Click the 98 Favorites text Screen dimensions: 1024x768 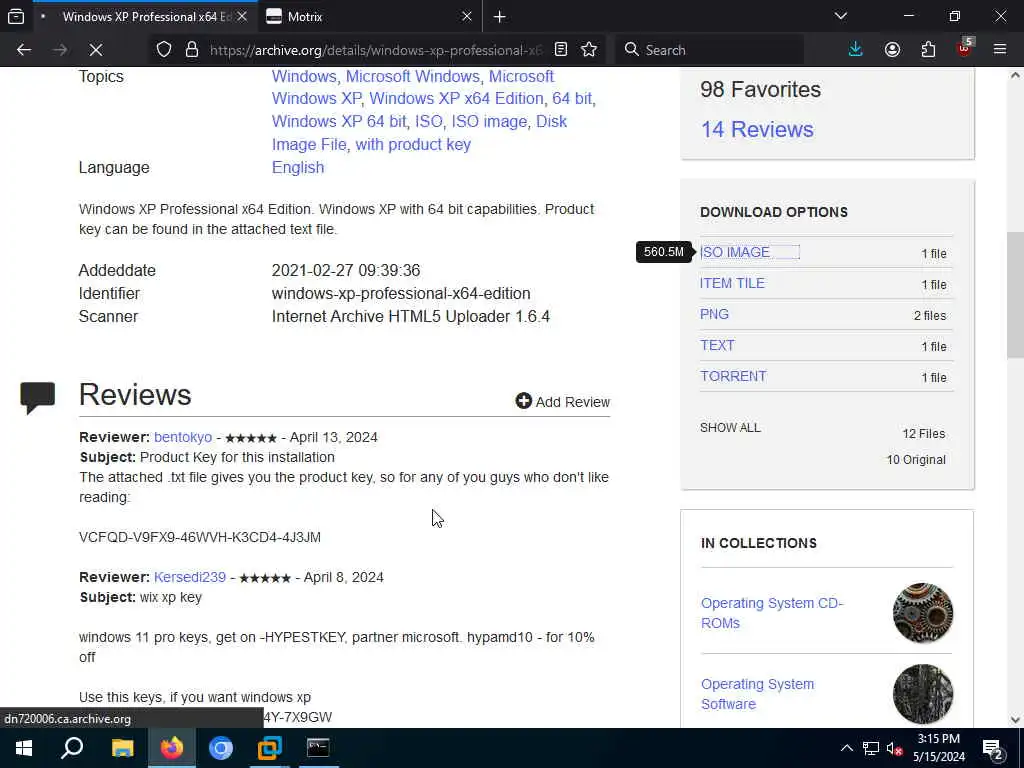click(x=760, y=89)
